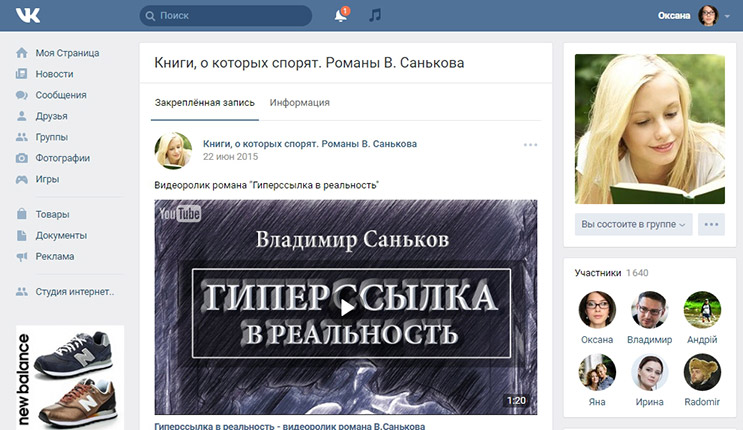Image resolution: width=743 pixels, height=430 pixels.
Task: Open the group actions three-dot button
Action: click(x=711, y=224)
